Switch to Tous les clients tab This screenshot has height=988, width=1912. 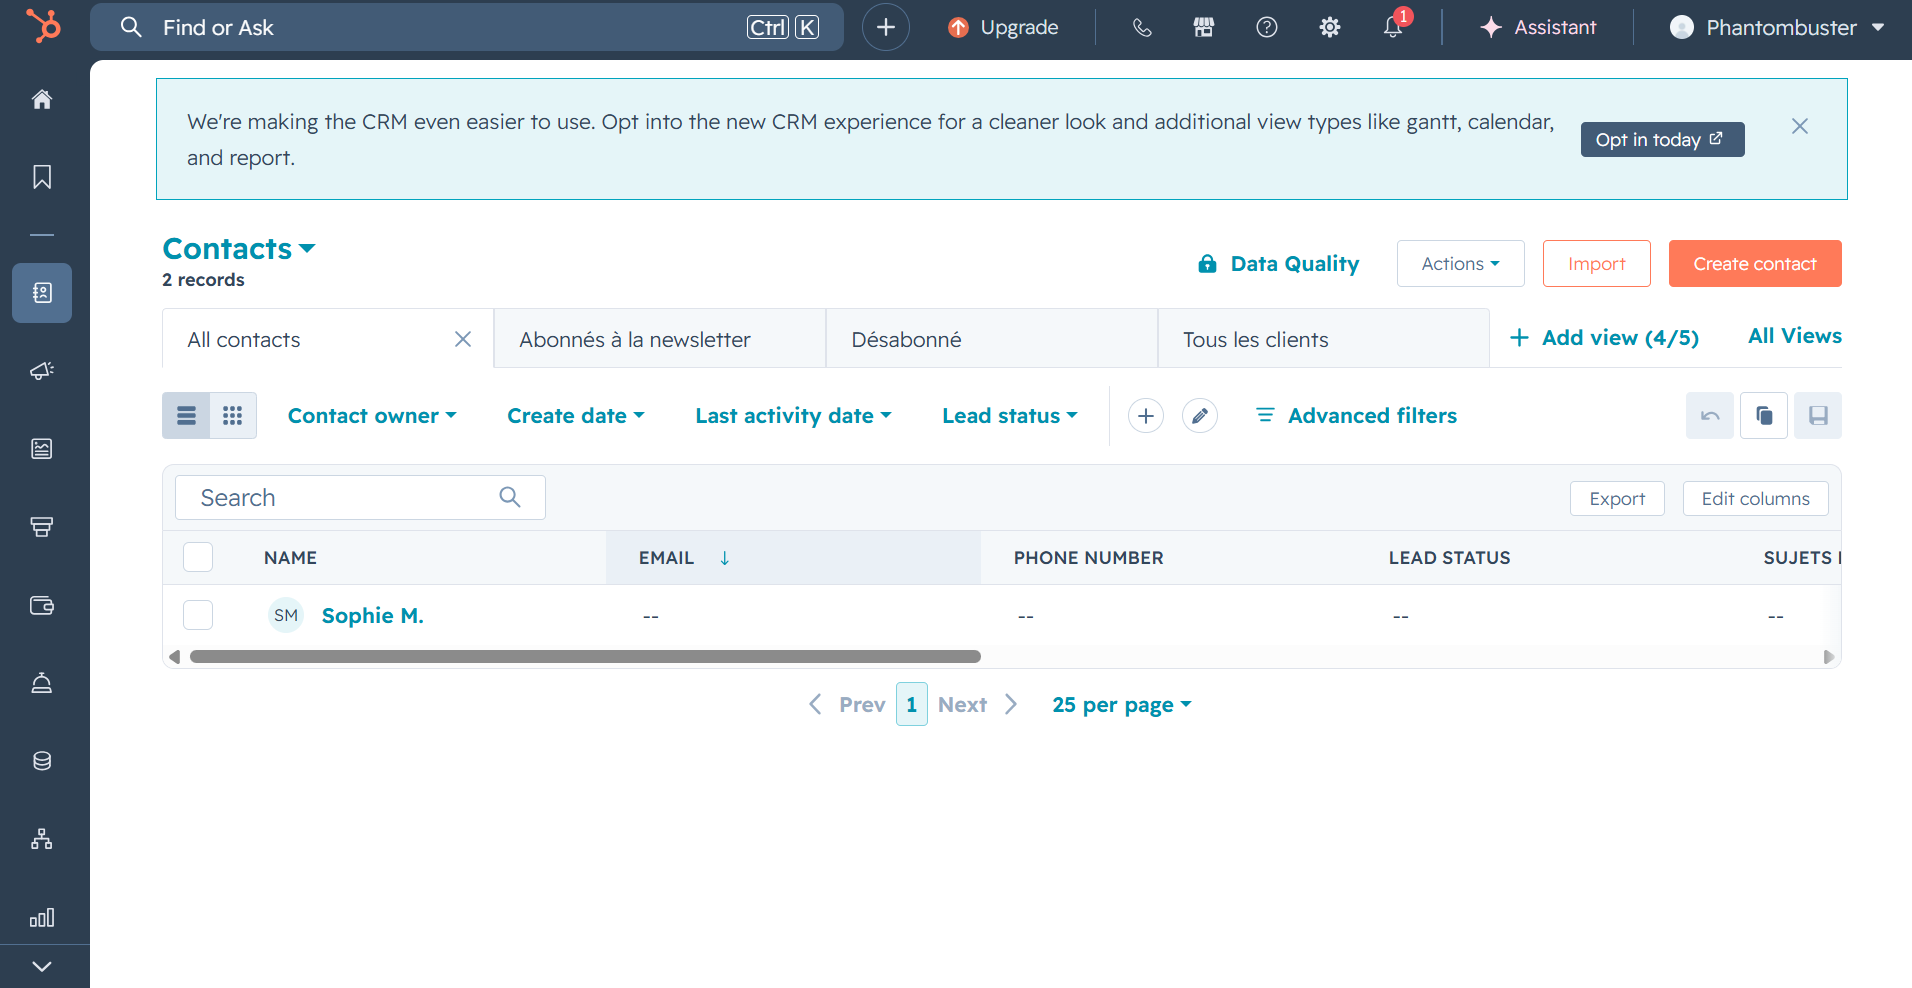1324,339
